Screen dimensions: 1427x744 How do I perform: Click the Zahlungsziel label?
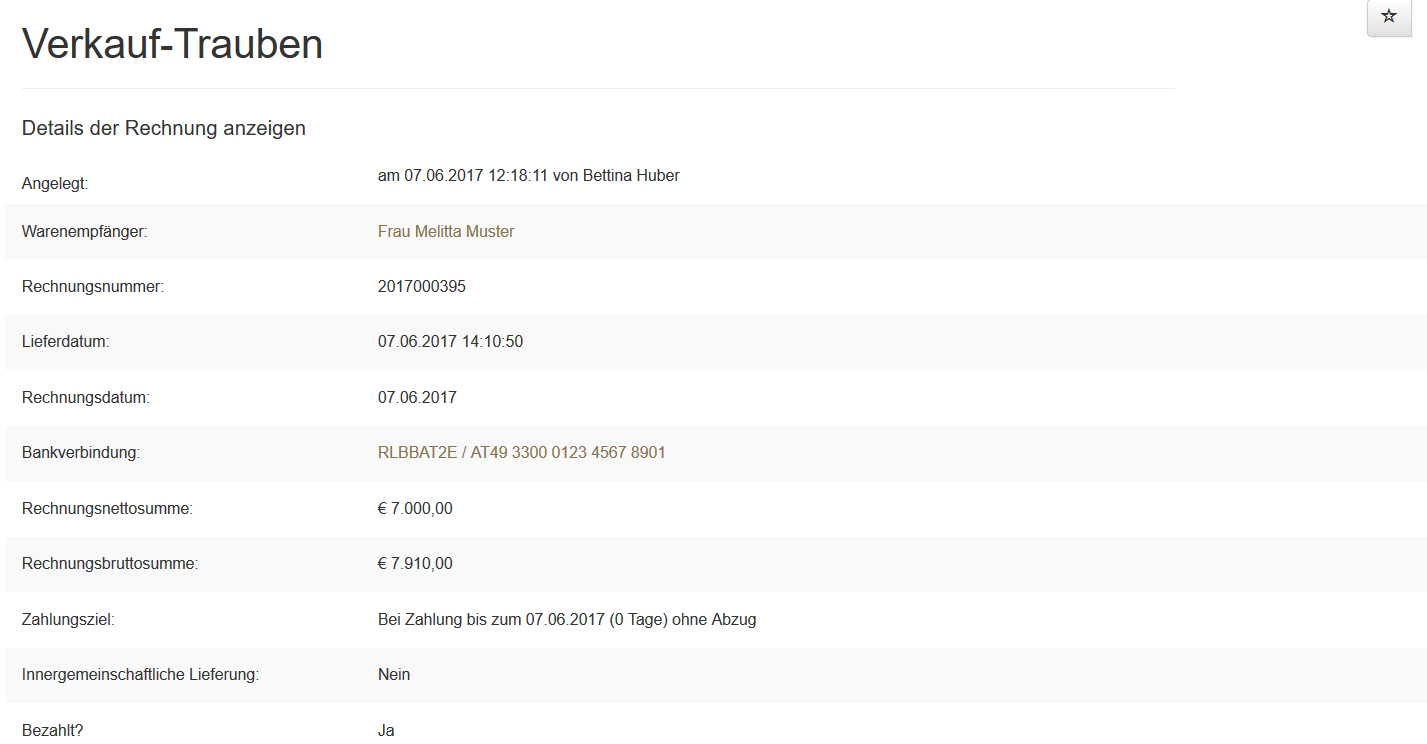click(68, 620)
